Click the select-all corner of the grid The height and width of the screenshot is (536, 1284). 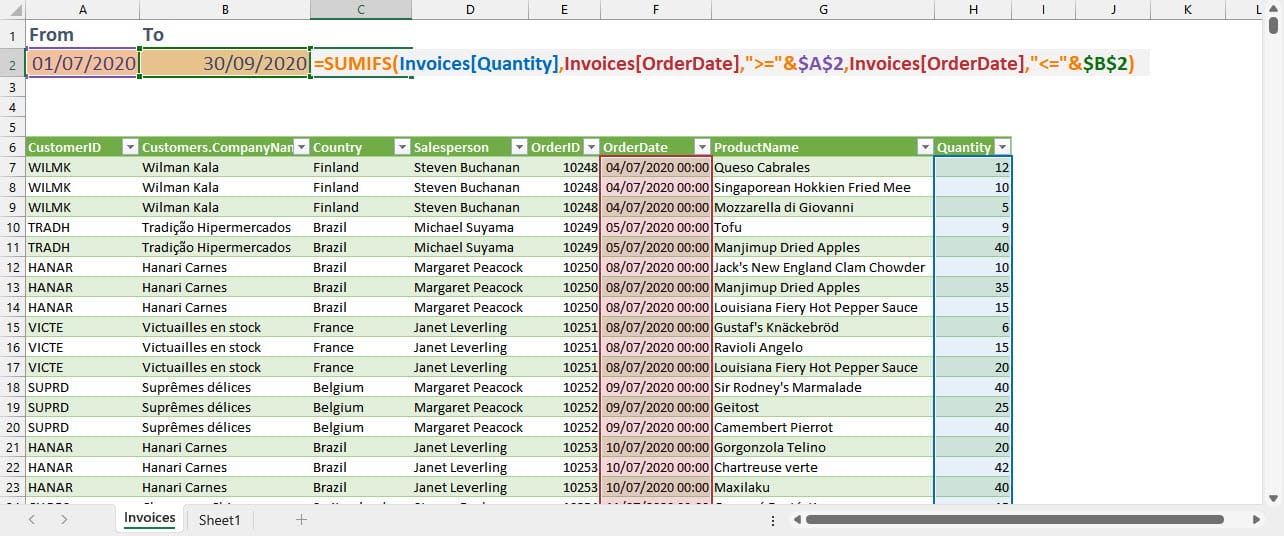click(x=12, y=10)
